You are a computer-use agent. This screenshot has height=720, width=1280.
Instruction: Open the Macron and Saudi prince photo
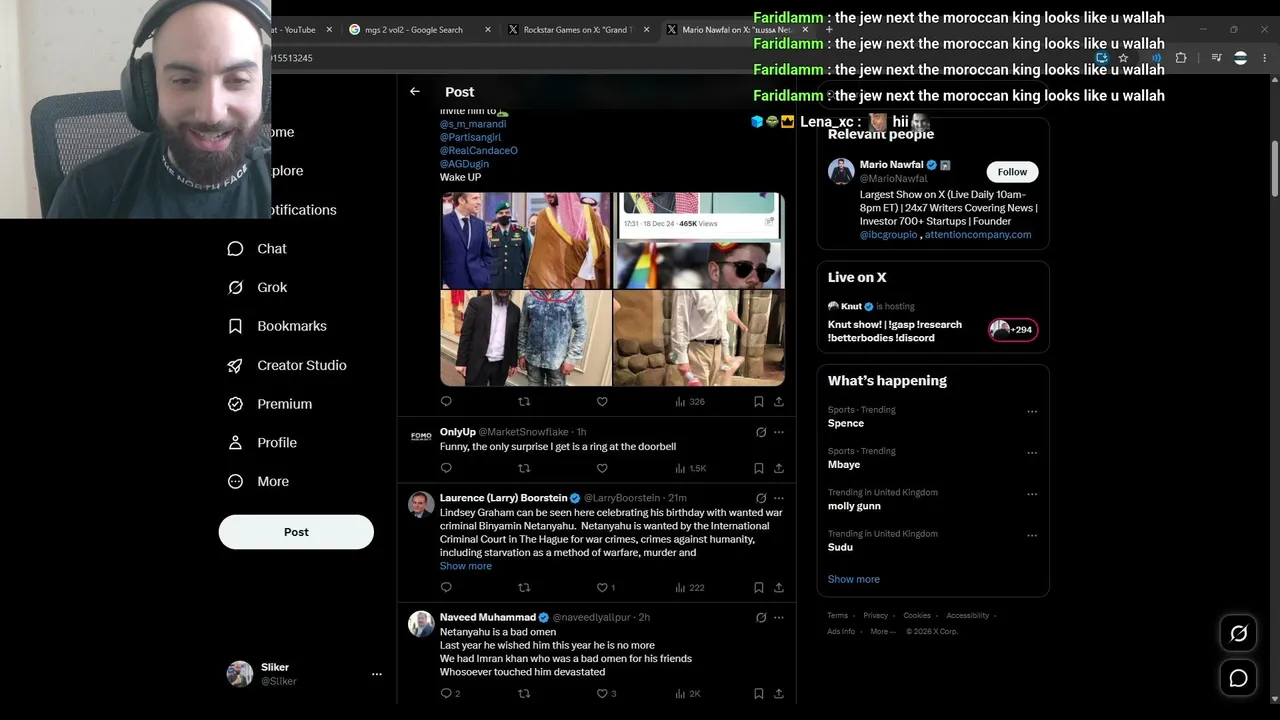526,240
